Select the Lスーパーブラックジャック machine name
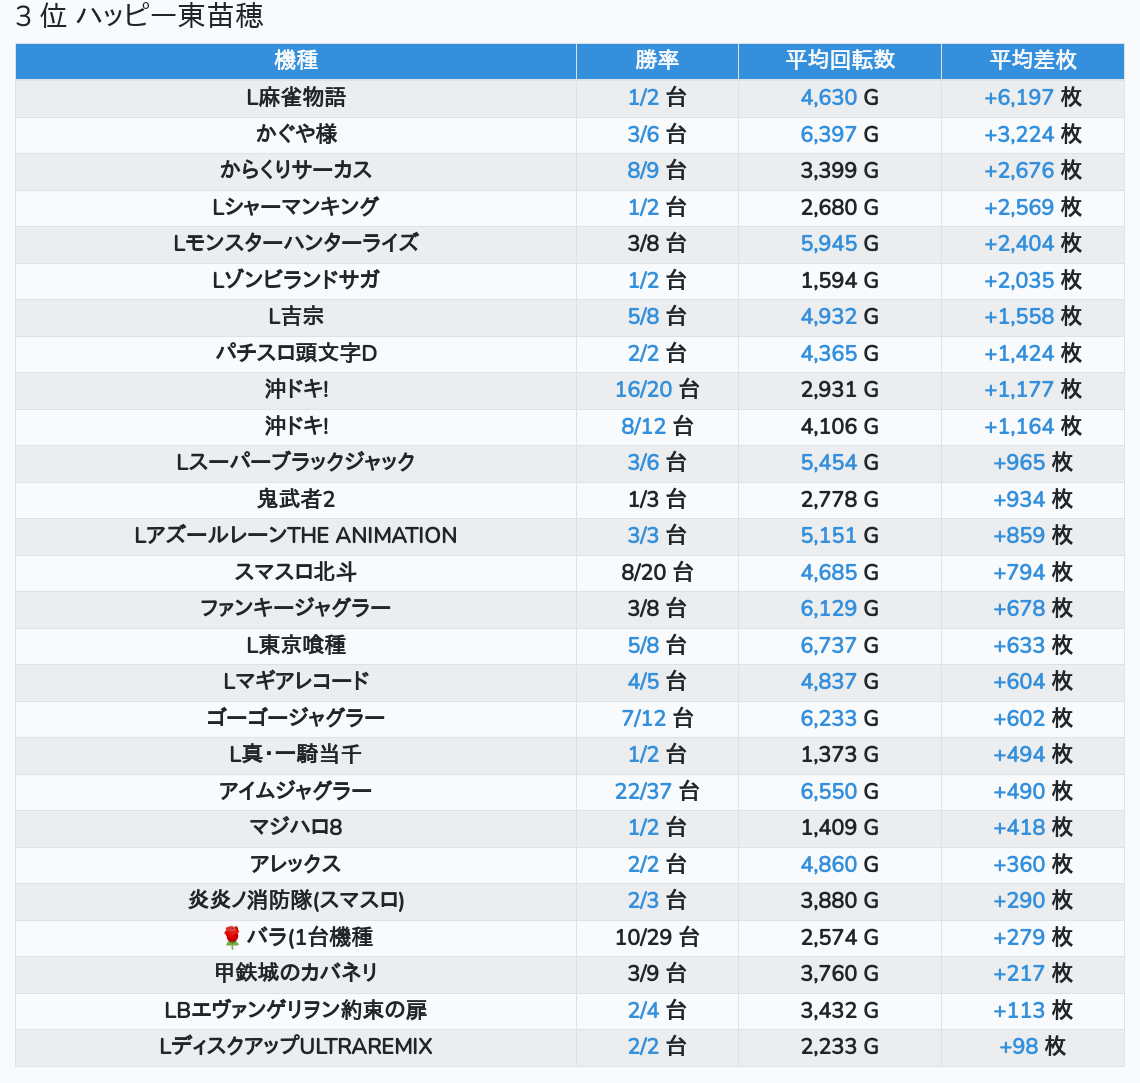Viewport: 1140px width, 1083px height. 296,462
